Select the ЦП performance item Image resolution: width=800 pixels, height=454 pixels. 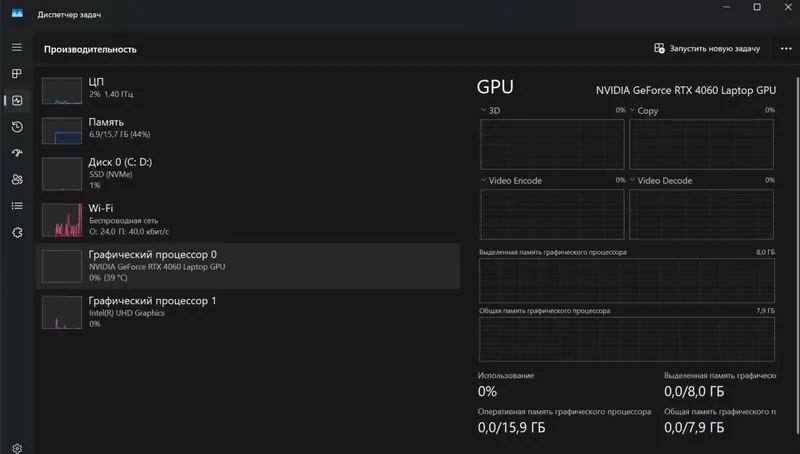[248, 90]
